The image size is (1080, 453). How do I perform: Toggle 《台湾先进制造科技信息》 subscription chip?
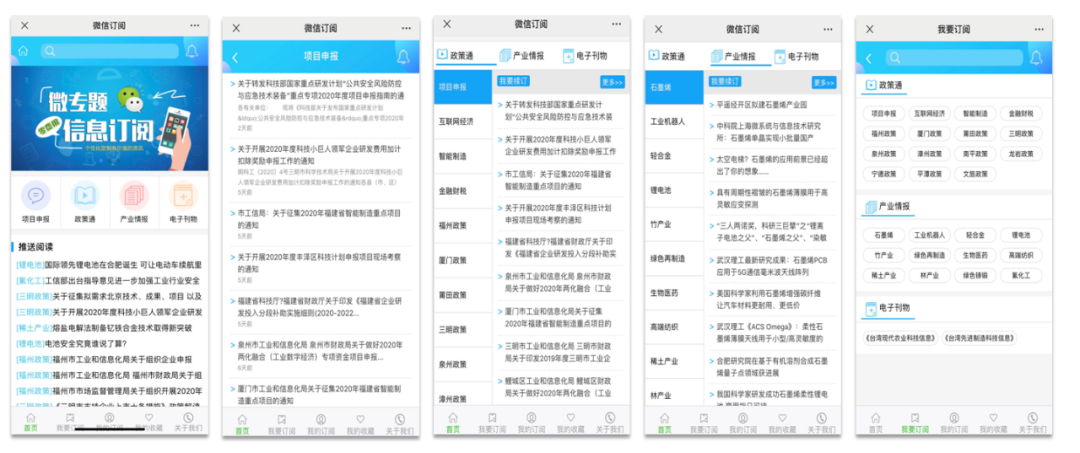click(x=979, y=338)
